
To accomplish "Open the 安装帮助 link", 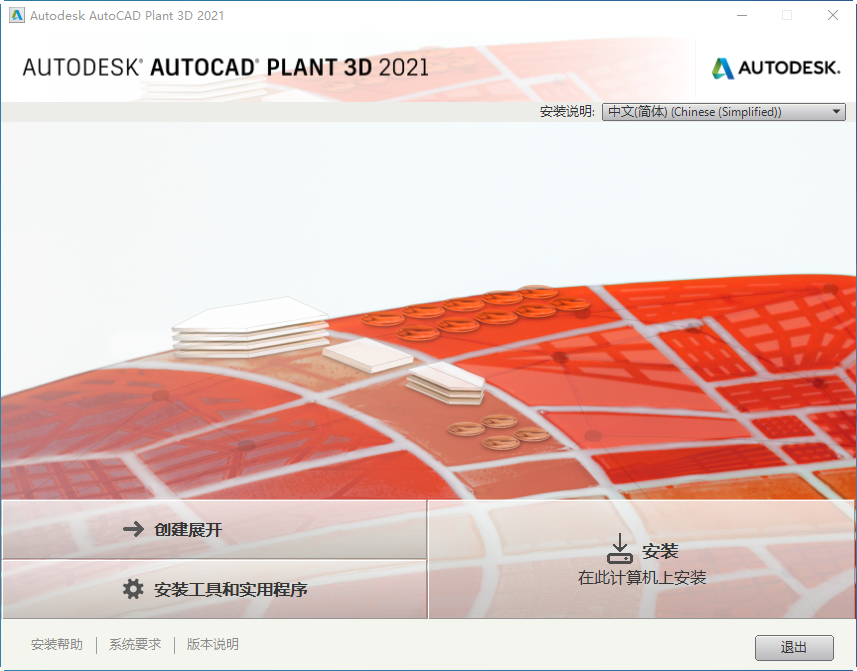I will click(57, 644).
